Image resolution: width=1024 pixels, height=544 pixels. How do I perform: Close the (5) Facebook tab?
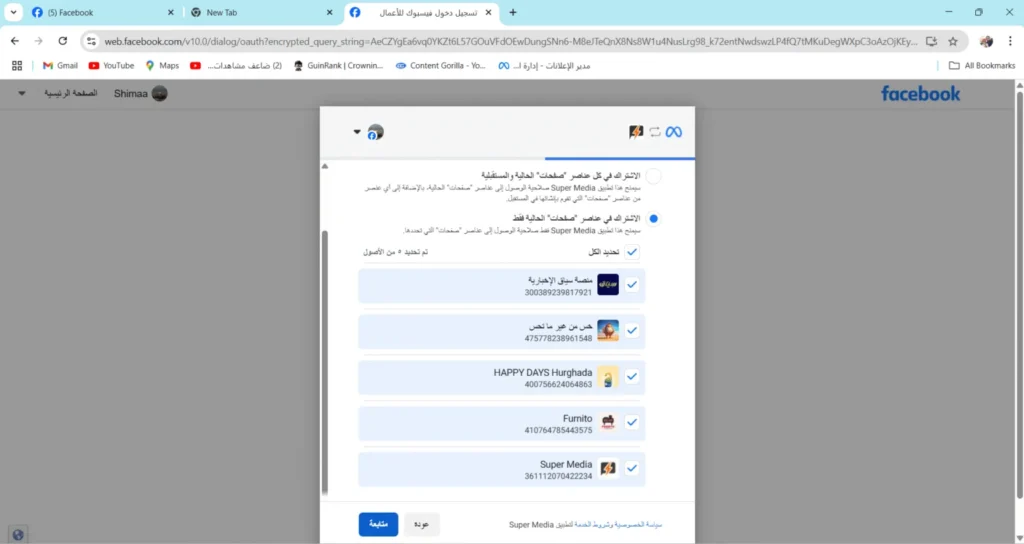click(x=170, y=12)
